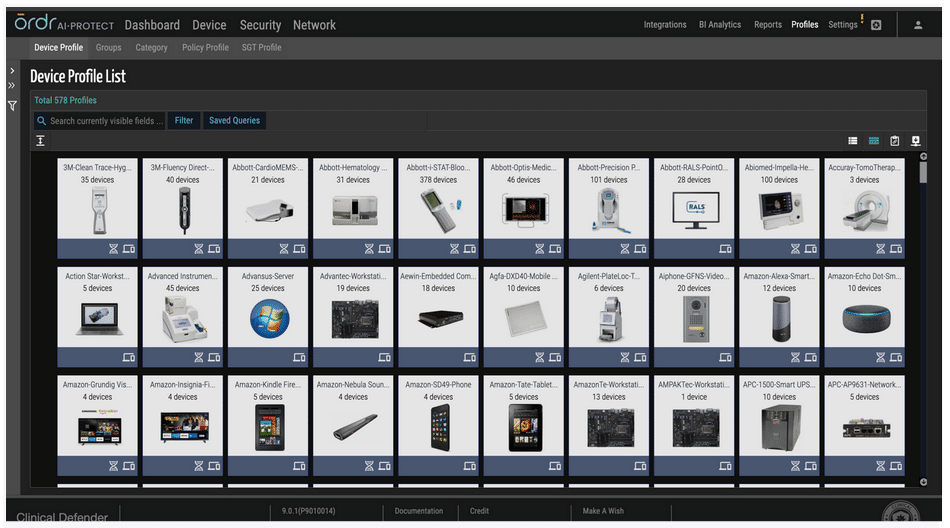The width and height of the screenshot is (950, 528).
Task: Open the Advansus-Server profile thumbnail
Action: [x=268, y=318]
